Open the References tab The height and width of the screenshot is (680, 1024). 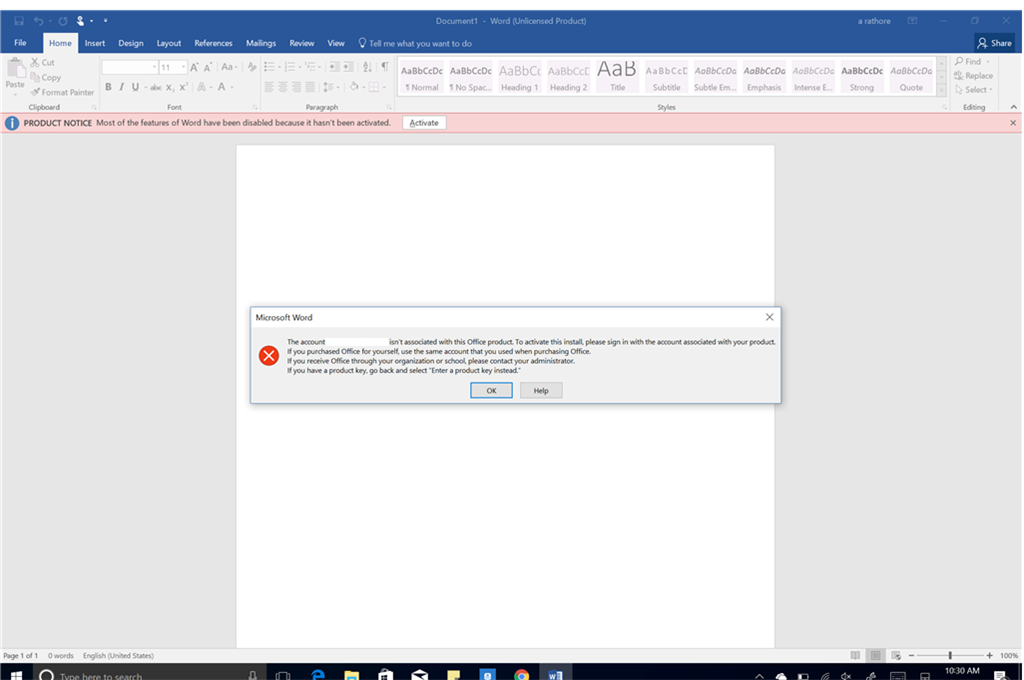click(213, 43)
